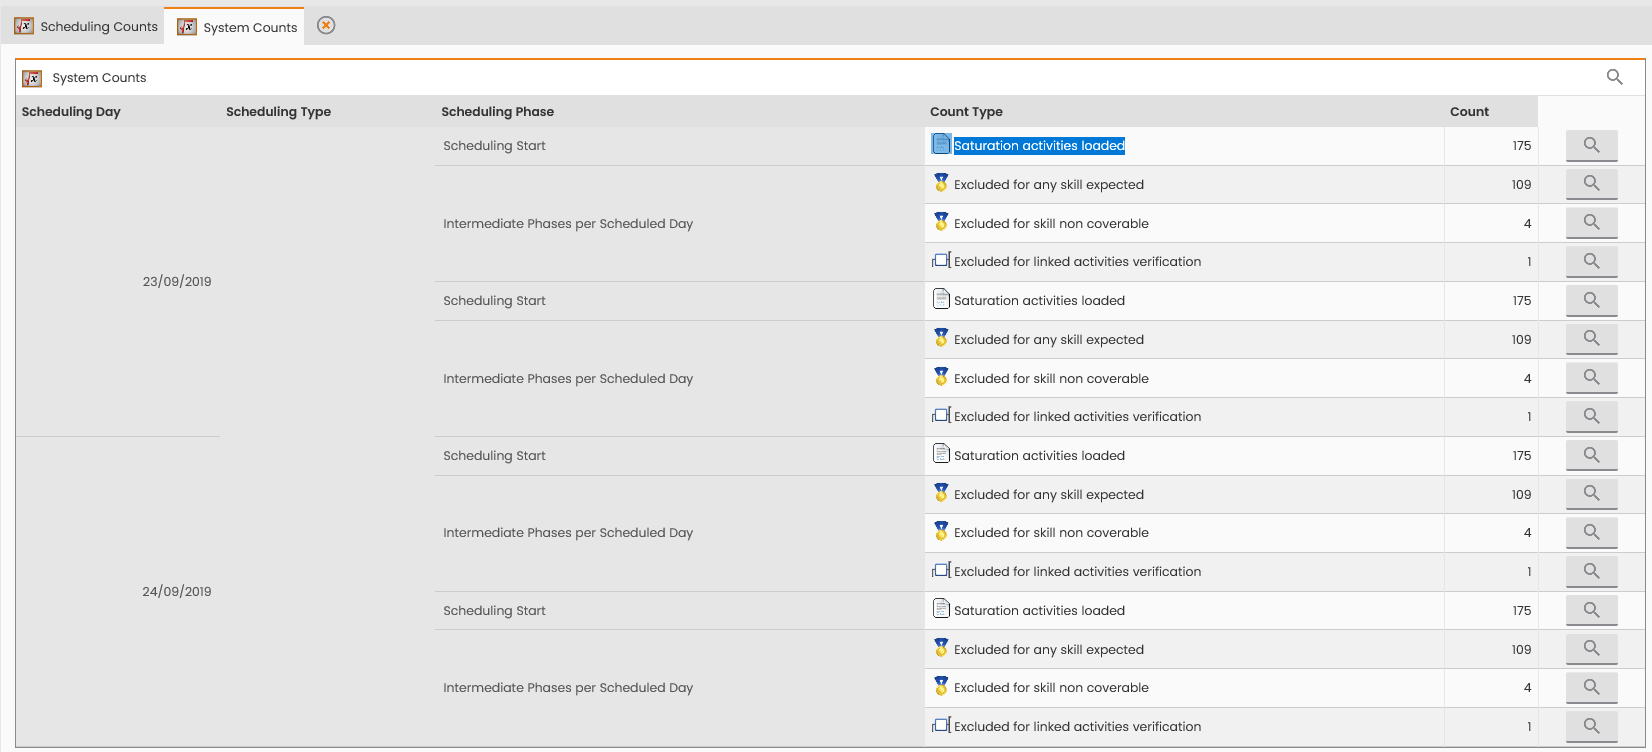Open details magnifier for the highlighted Saturation row

(1591, 146)
